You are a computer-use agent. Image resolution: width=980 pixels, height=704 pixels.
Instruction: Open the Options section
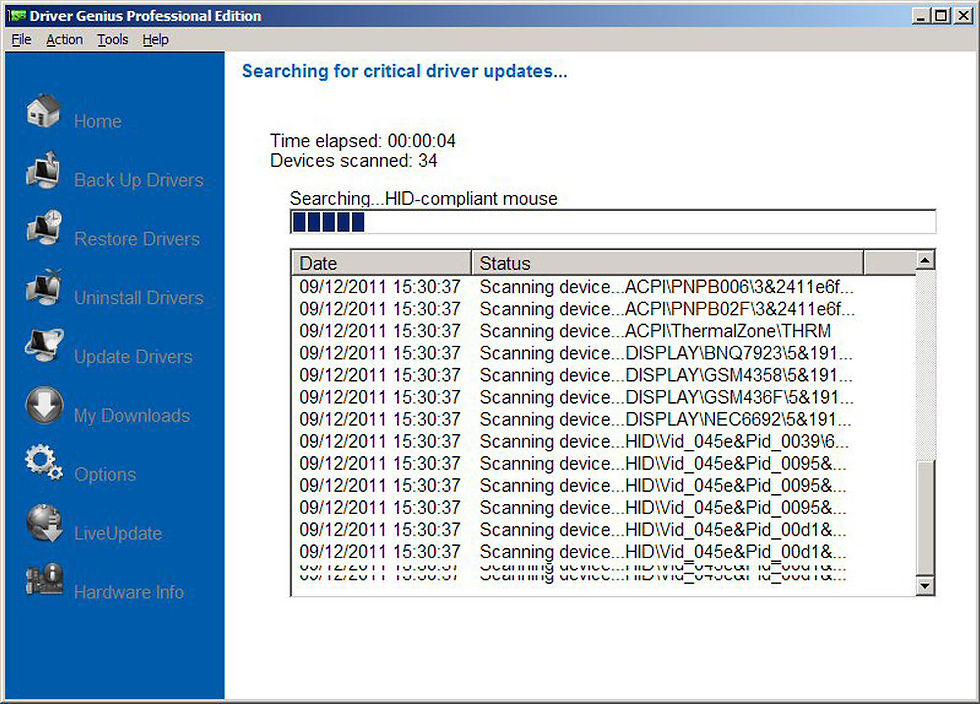click(105, 475)
